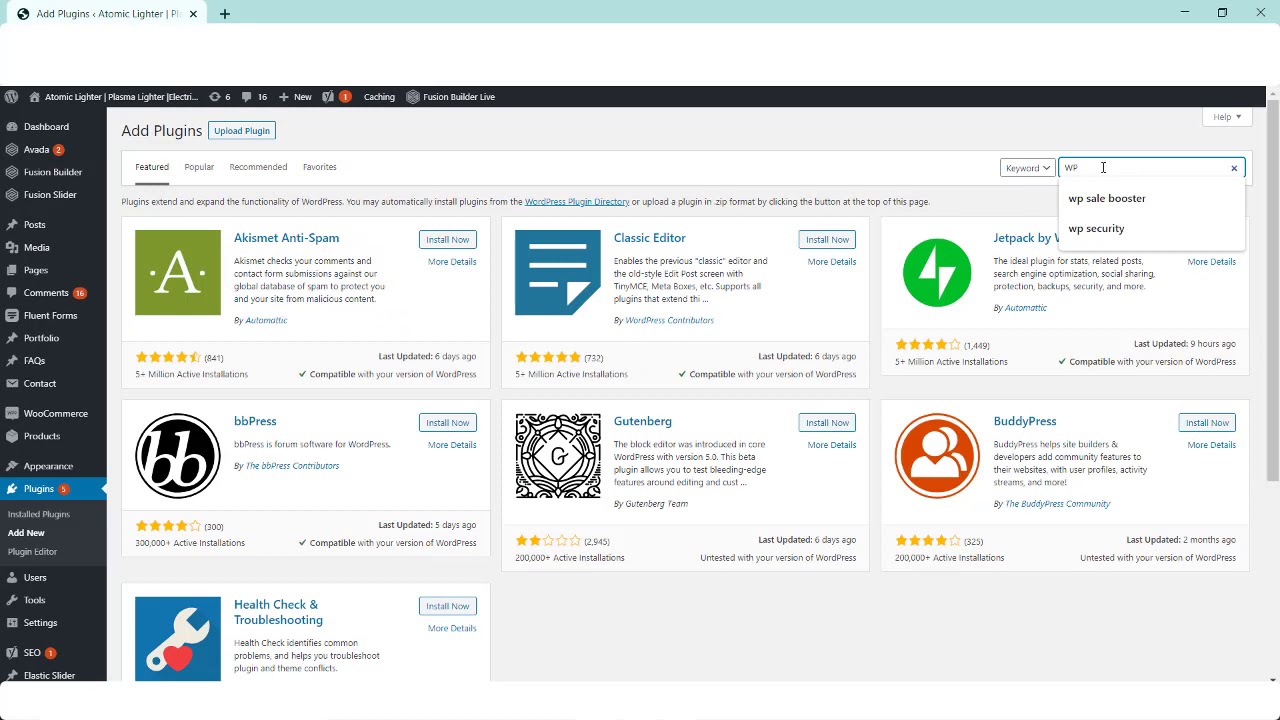1280x720 pixels.
Task: Click the Upload Plugin button
Action: (x=242, y=131)
